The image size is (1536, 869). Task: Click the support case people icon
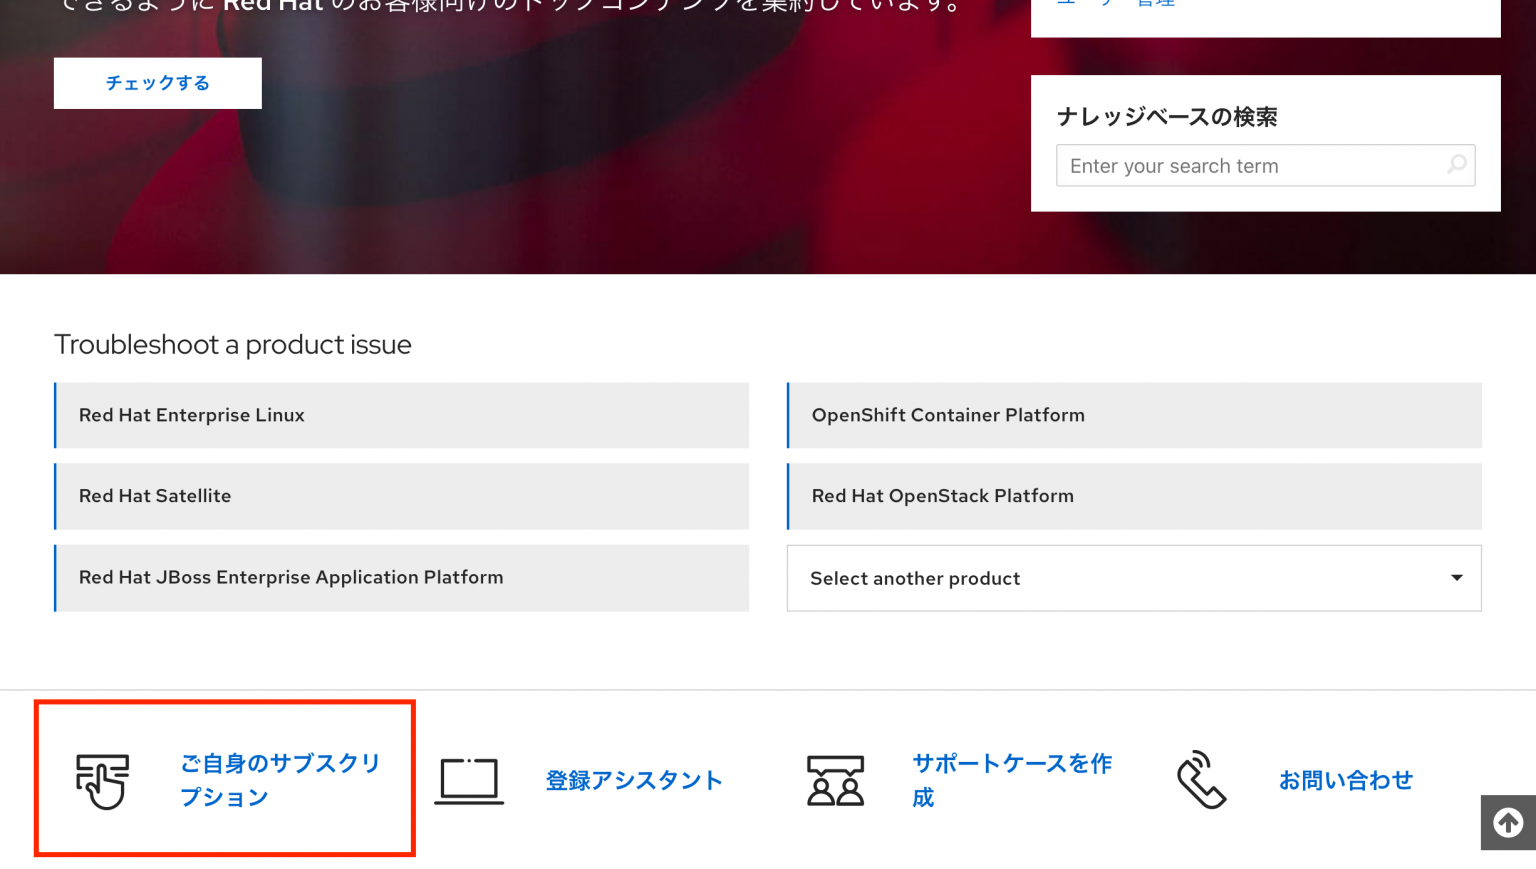coord(836,780)
